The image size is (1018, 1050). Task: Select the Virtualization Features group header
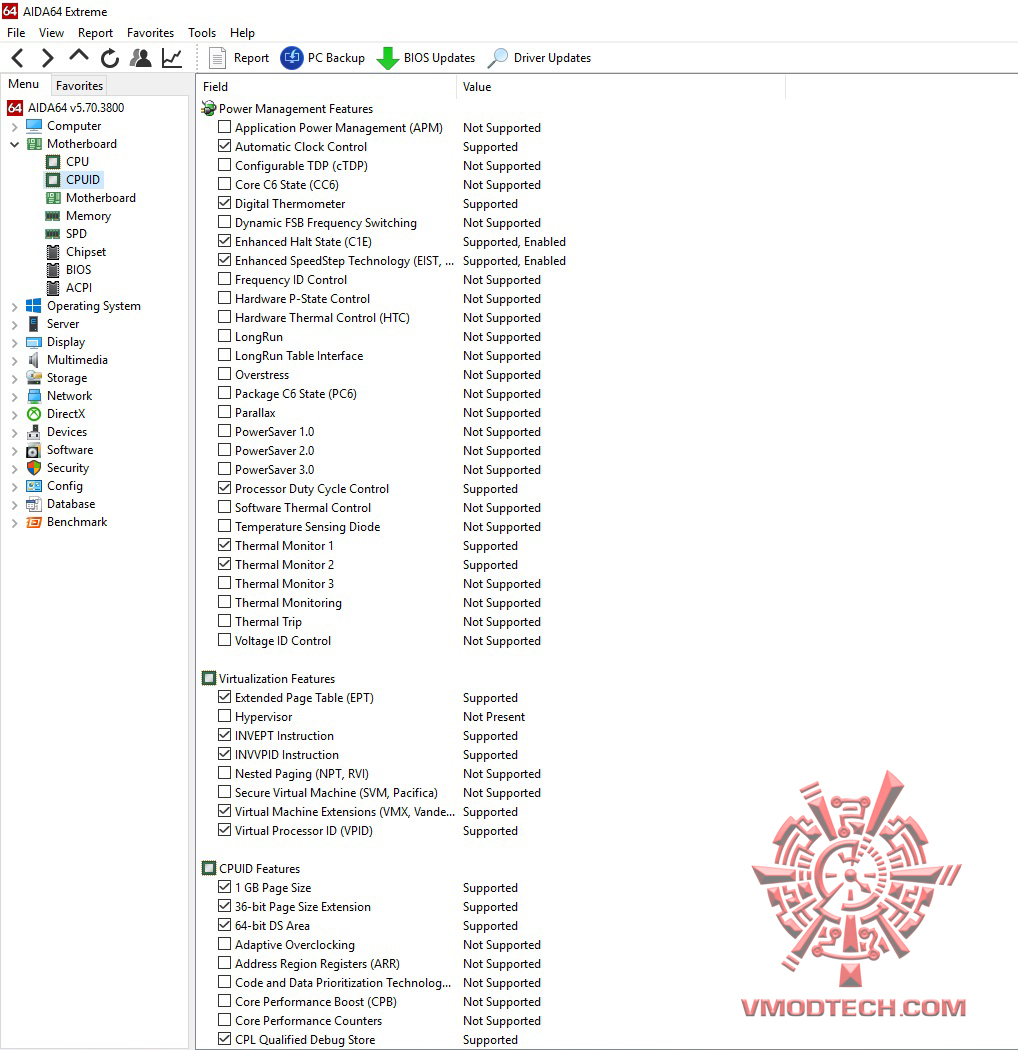point(277,679)
